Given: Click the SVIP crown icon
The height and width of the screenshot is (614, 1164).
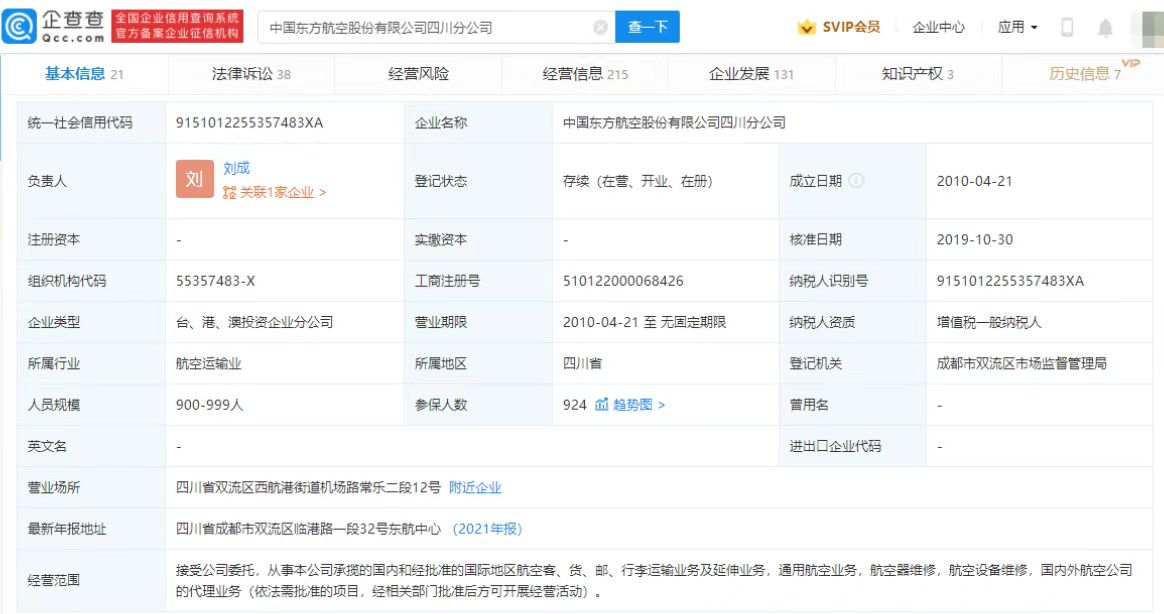Looking at the screenshot, I should 806,27.
